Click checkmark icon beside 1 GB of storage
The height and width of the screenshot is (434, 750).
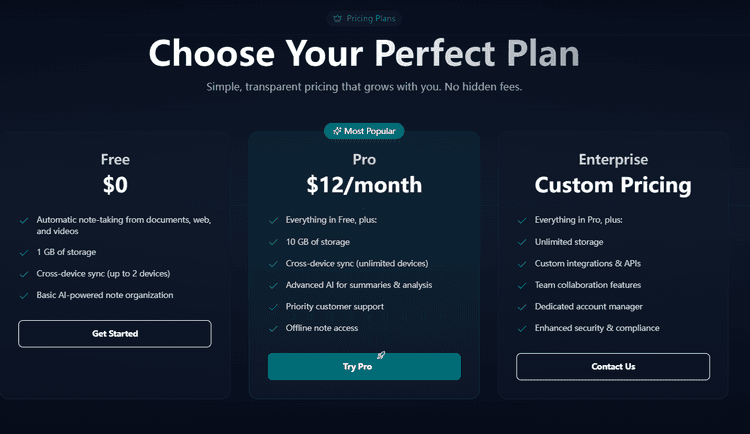coord(23,251)
